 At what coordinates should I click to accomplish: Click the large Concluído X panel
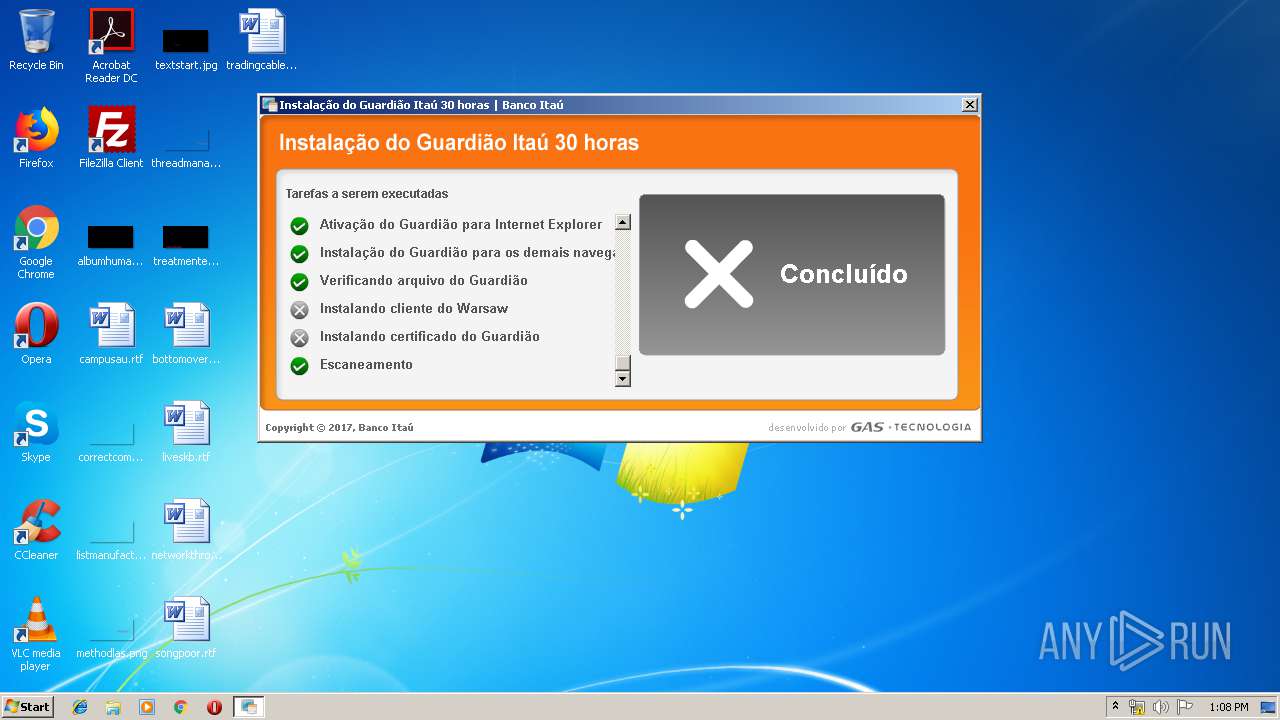pos(792,274)
